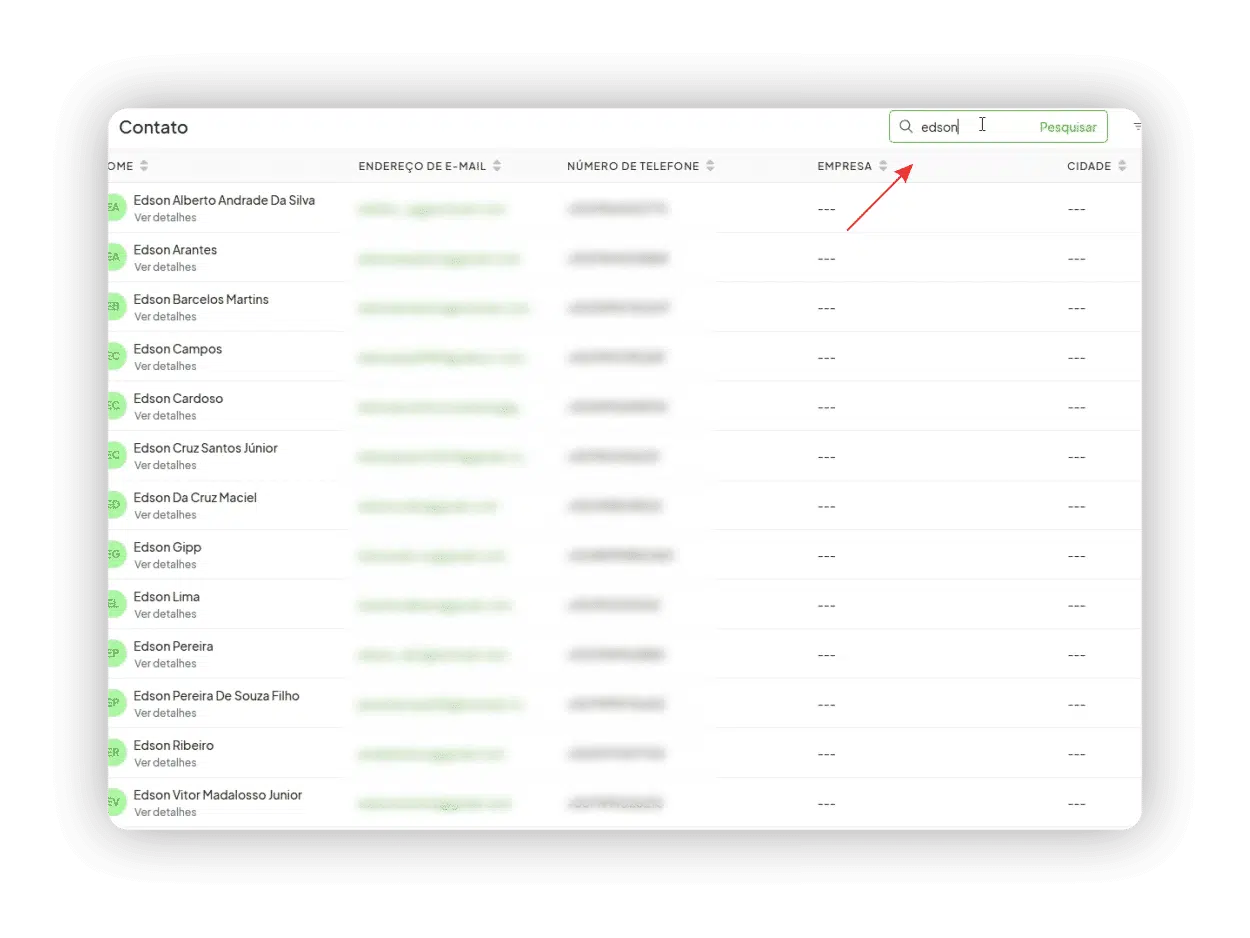Select name Edson Lima
The height and width of the screenshot is (938, 1250).
tap(167, 597)
